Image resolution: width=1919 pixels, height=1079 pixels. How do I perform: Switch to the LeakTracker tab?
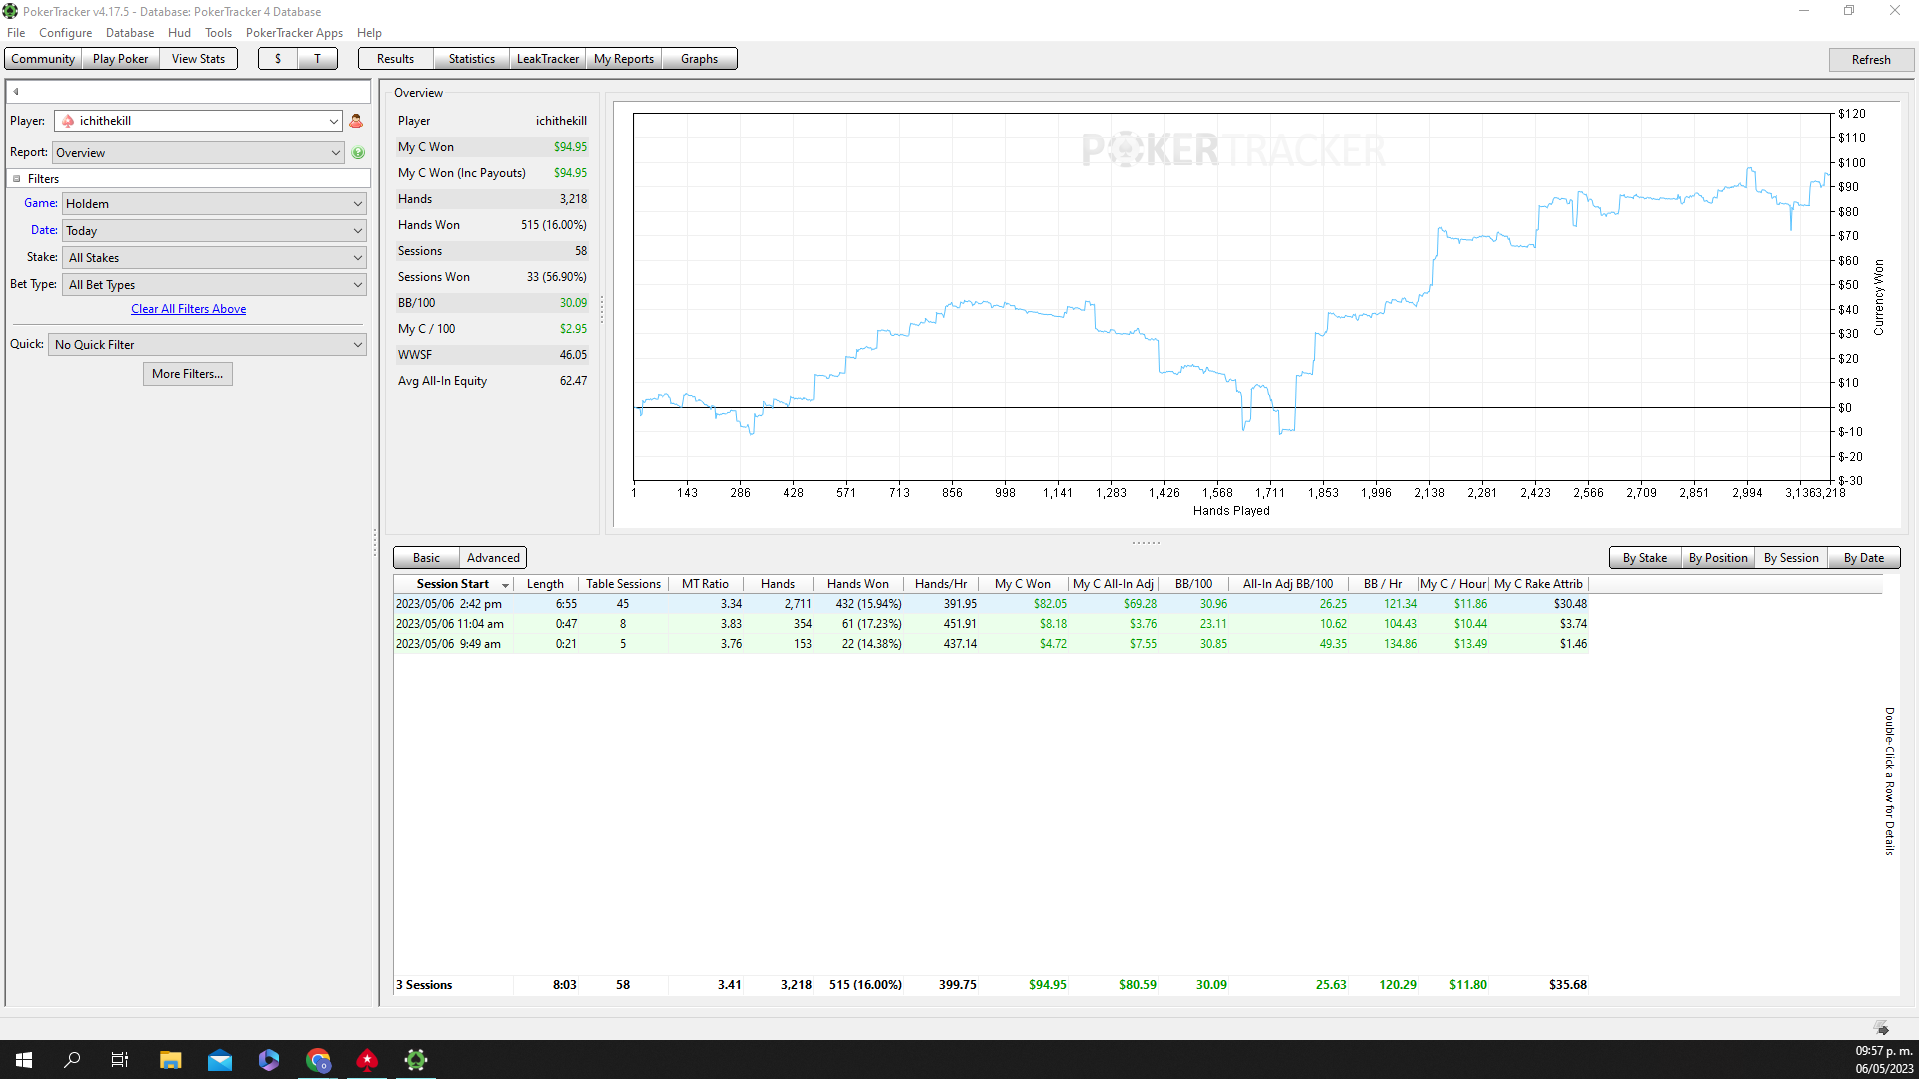(547, 59)
